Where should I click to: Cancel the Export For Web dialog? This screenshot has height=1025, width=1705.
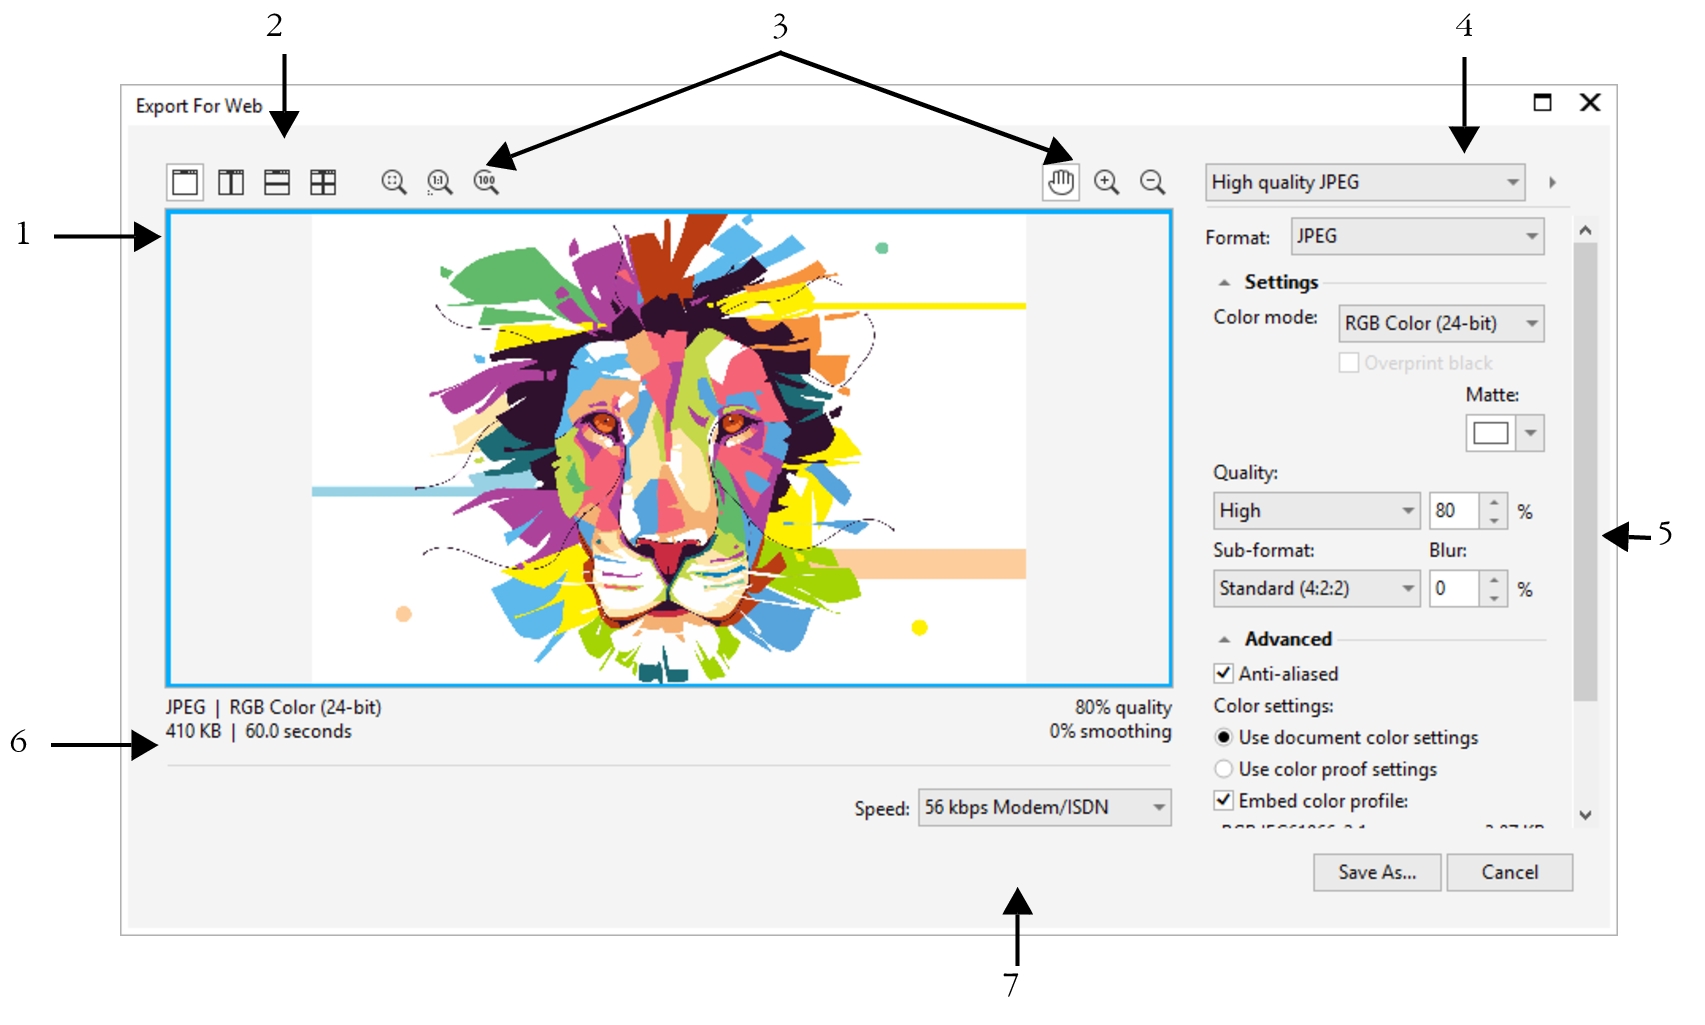tap(1509, 872)
